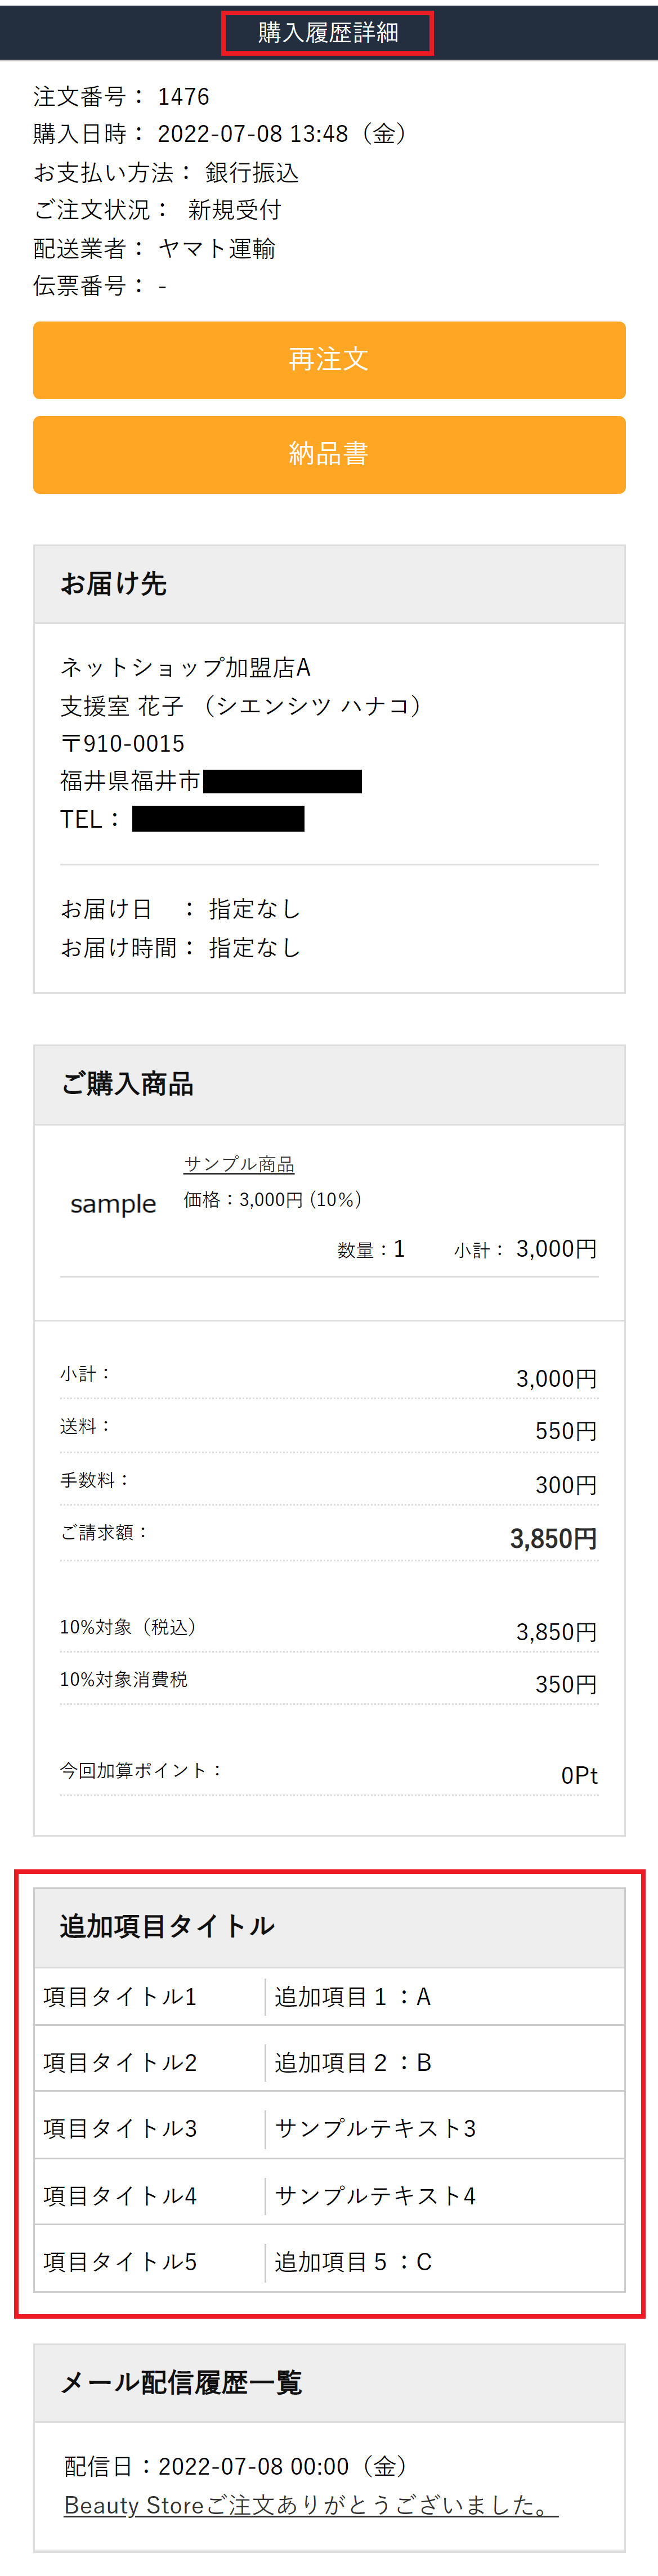This screenshot has height=2576, width=658.
Task: Click the sample product thumbnail image
Action: point(113,1204)
